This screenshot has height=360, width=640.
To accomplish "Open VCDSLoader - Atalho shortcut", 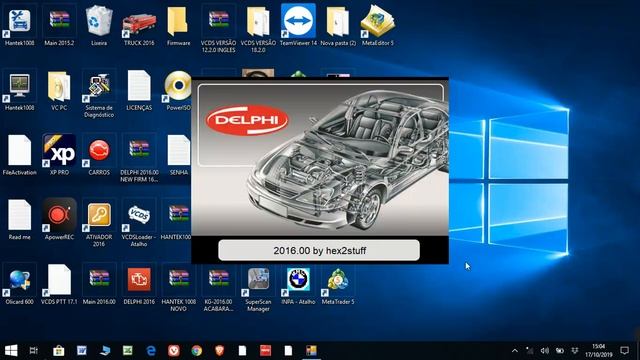I will 139,224.
